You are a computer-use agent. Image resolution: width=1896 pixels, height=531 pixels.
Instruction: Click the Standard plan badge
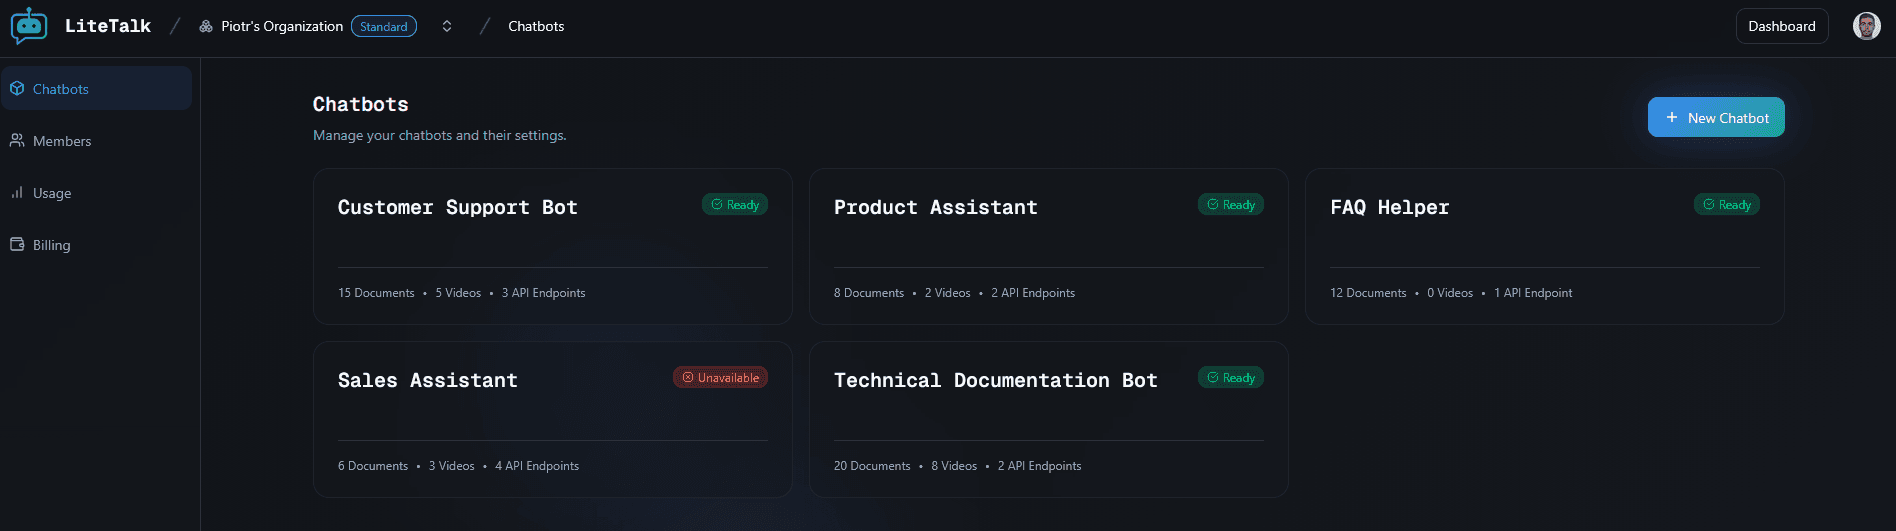click(384, 26)
